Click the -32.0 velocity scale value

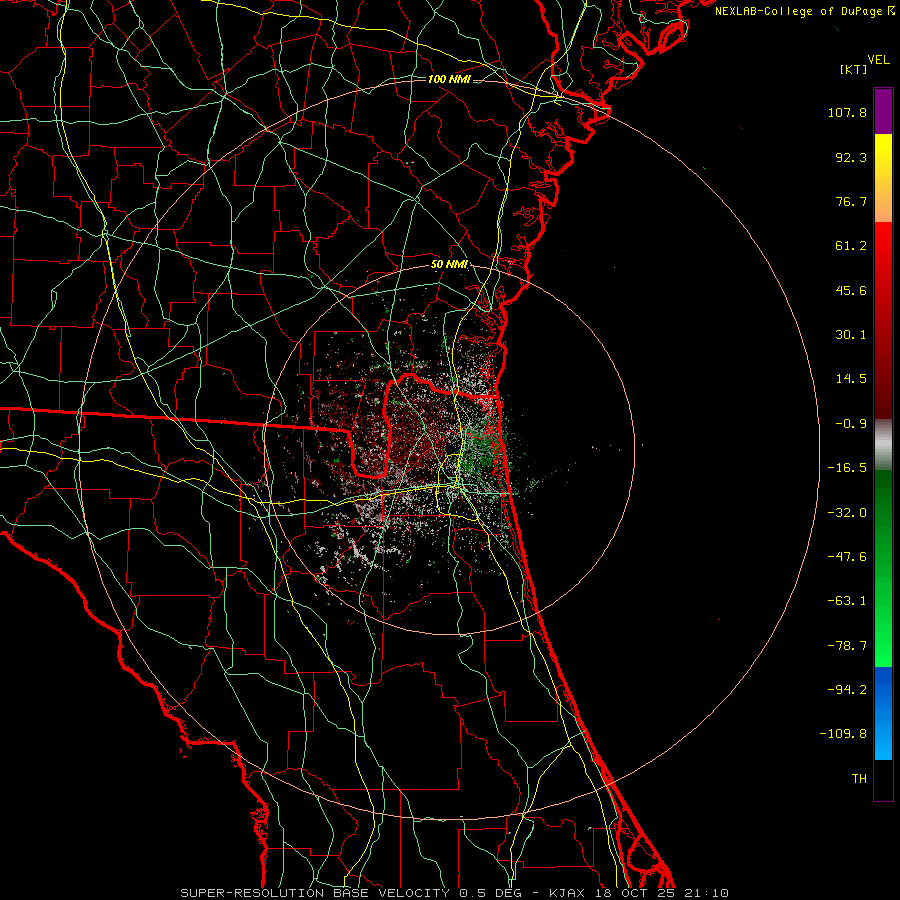847,513
